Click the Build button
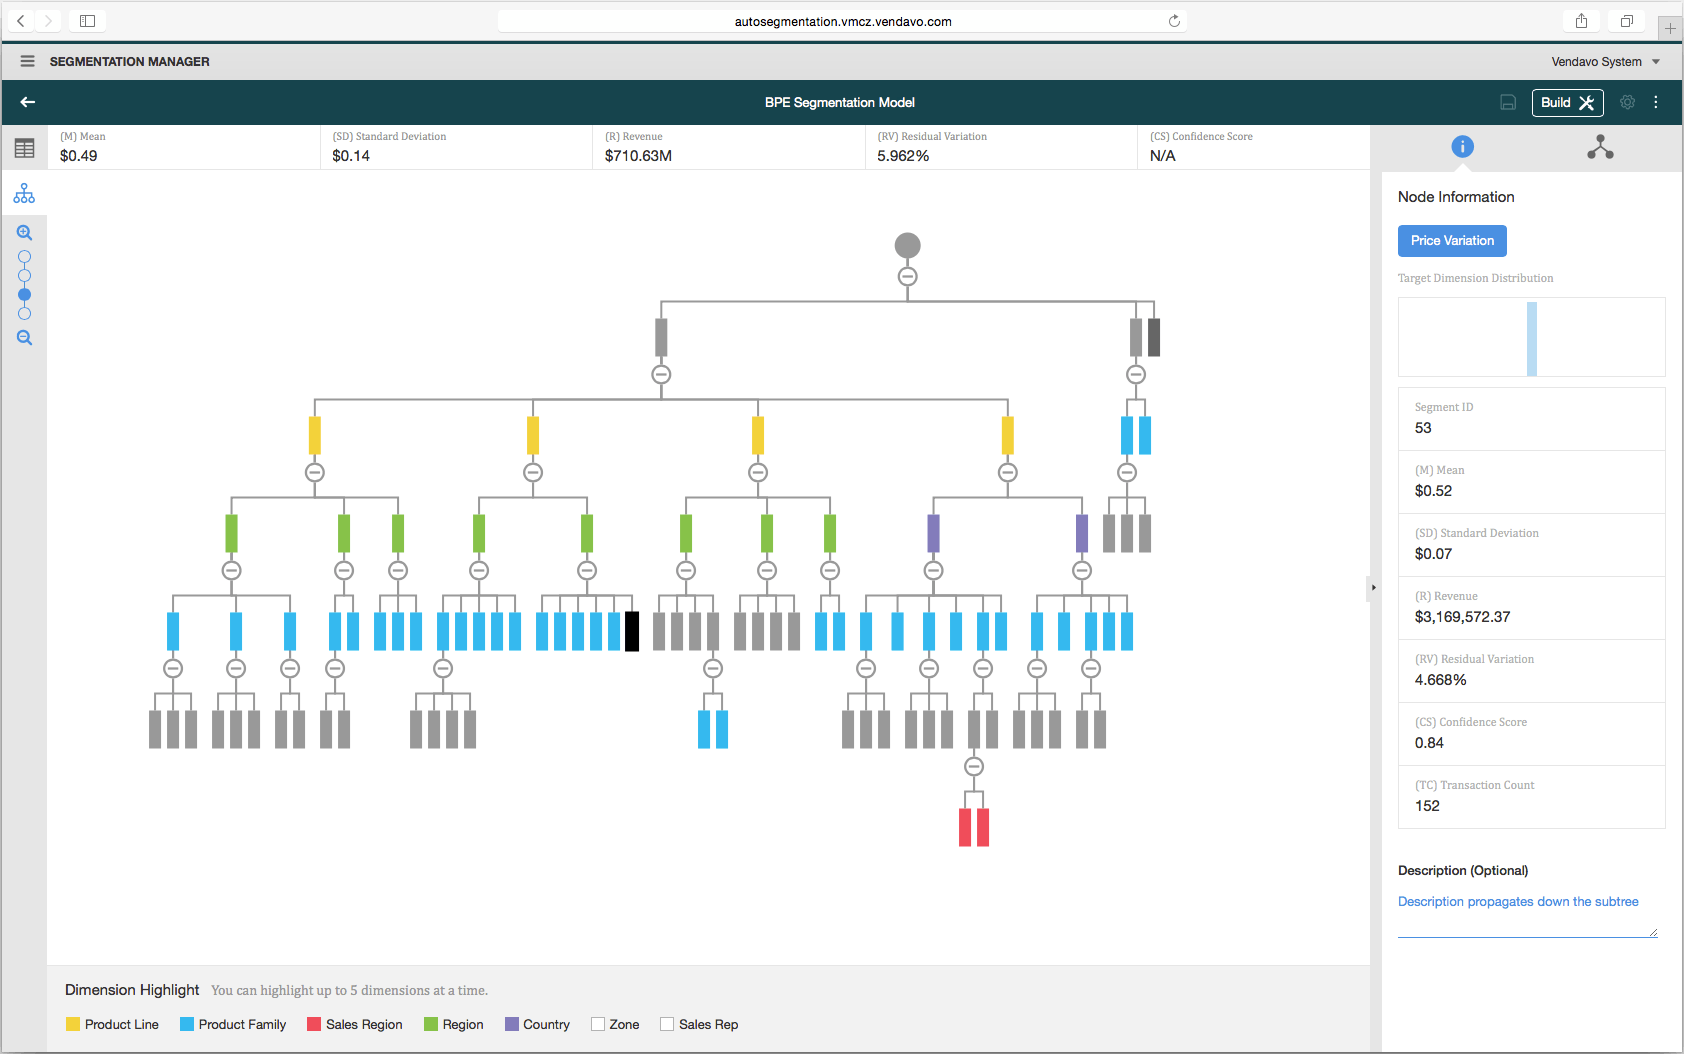Screen dimensions: 1684x1054 point(1567,102)
